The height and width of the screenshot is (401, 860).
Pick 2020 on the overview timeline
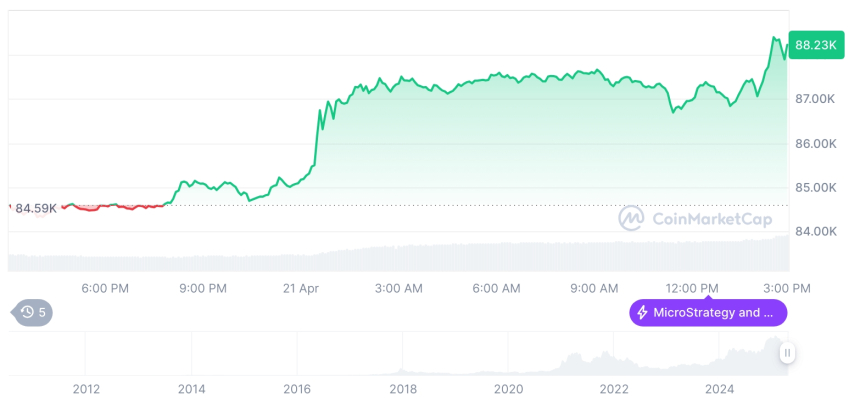point(509,389)
